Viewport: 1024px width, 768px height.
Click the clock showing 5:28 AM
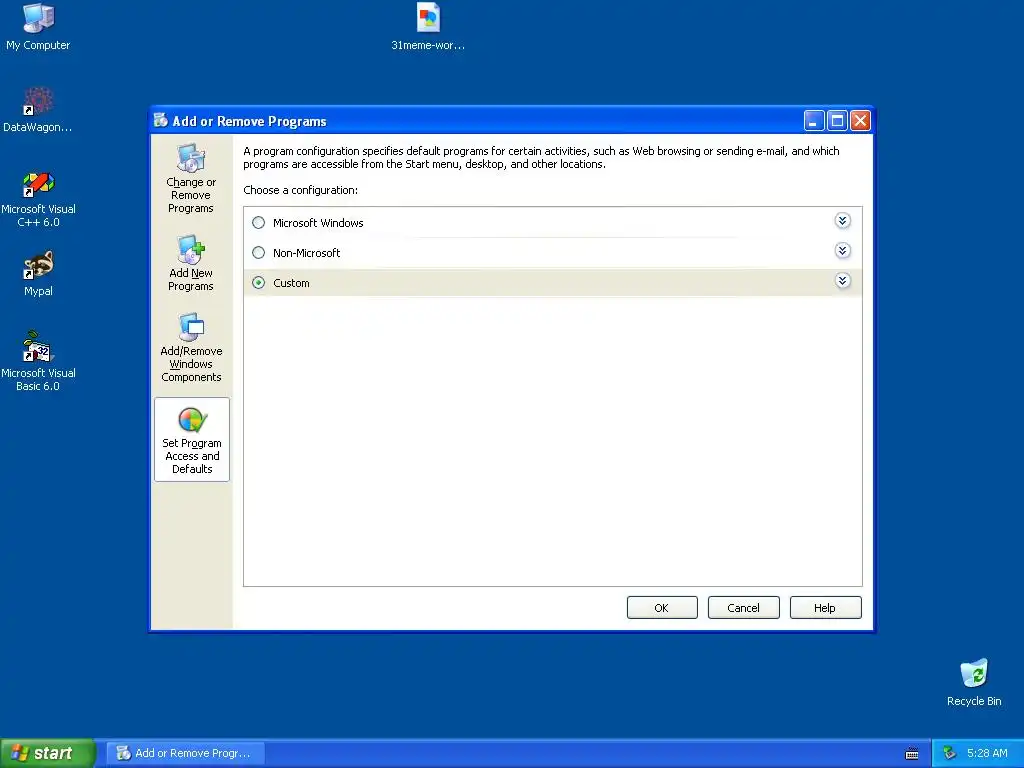coord(987,753)
